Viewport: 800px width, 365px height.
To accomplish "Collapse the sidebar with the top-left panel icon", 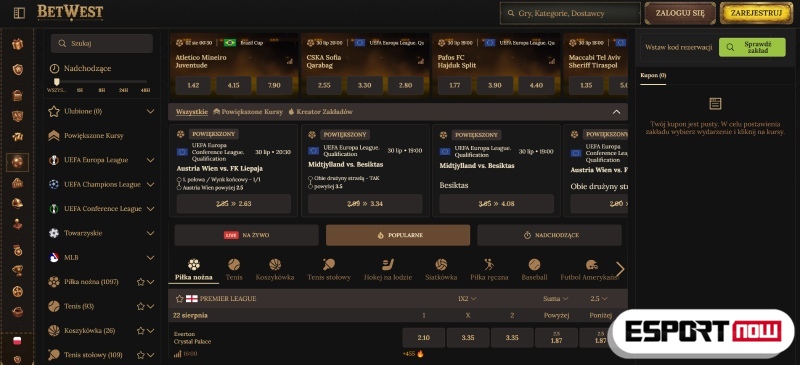I will tap(19, 13).
